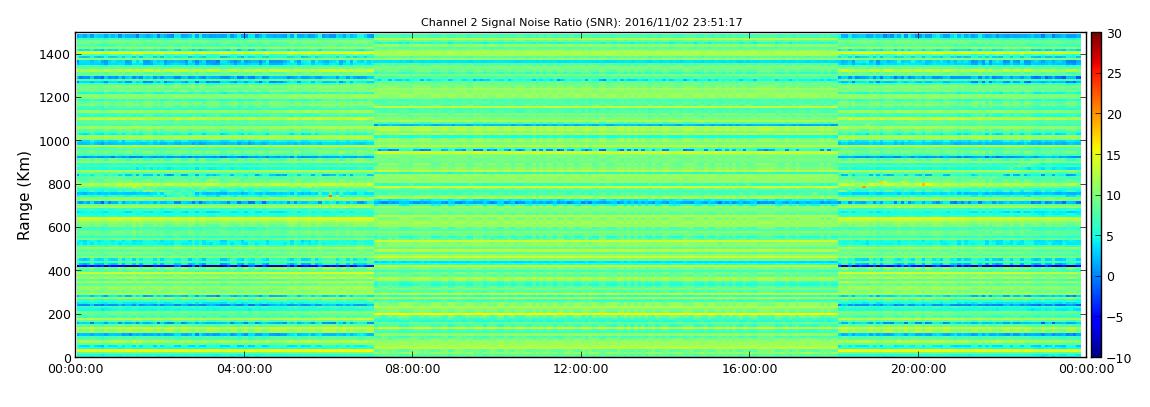This screenshot has height=407, width=1150.
Task: Click the 'Range (Km)' y-axis label
Action: (24, 196)
